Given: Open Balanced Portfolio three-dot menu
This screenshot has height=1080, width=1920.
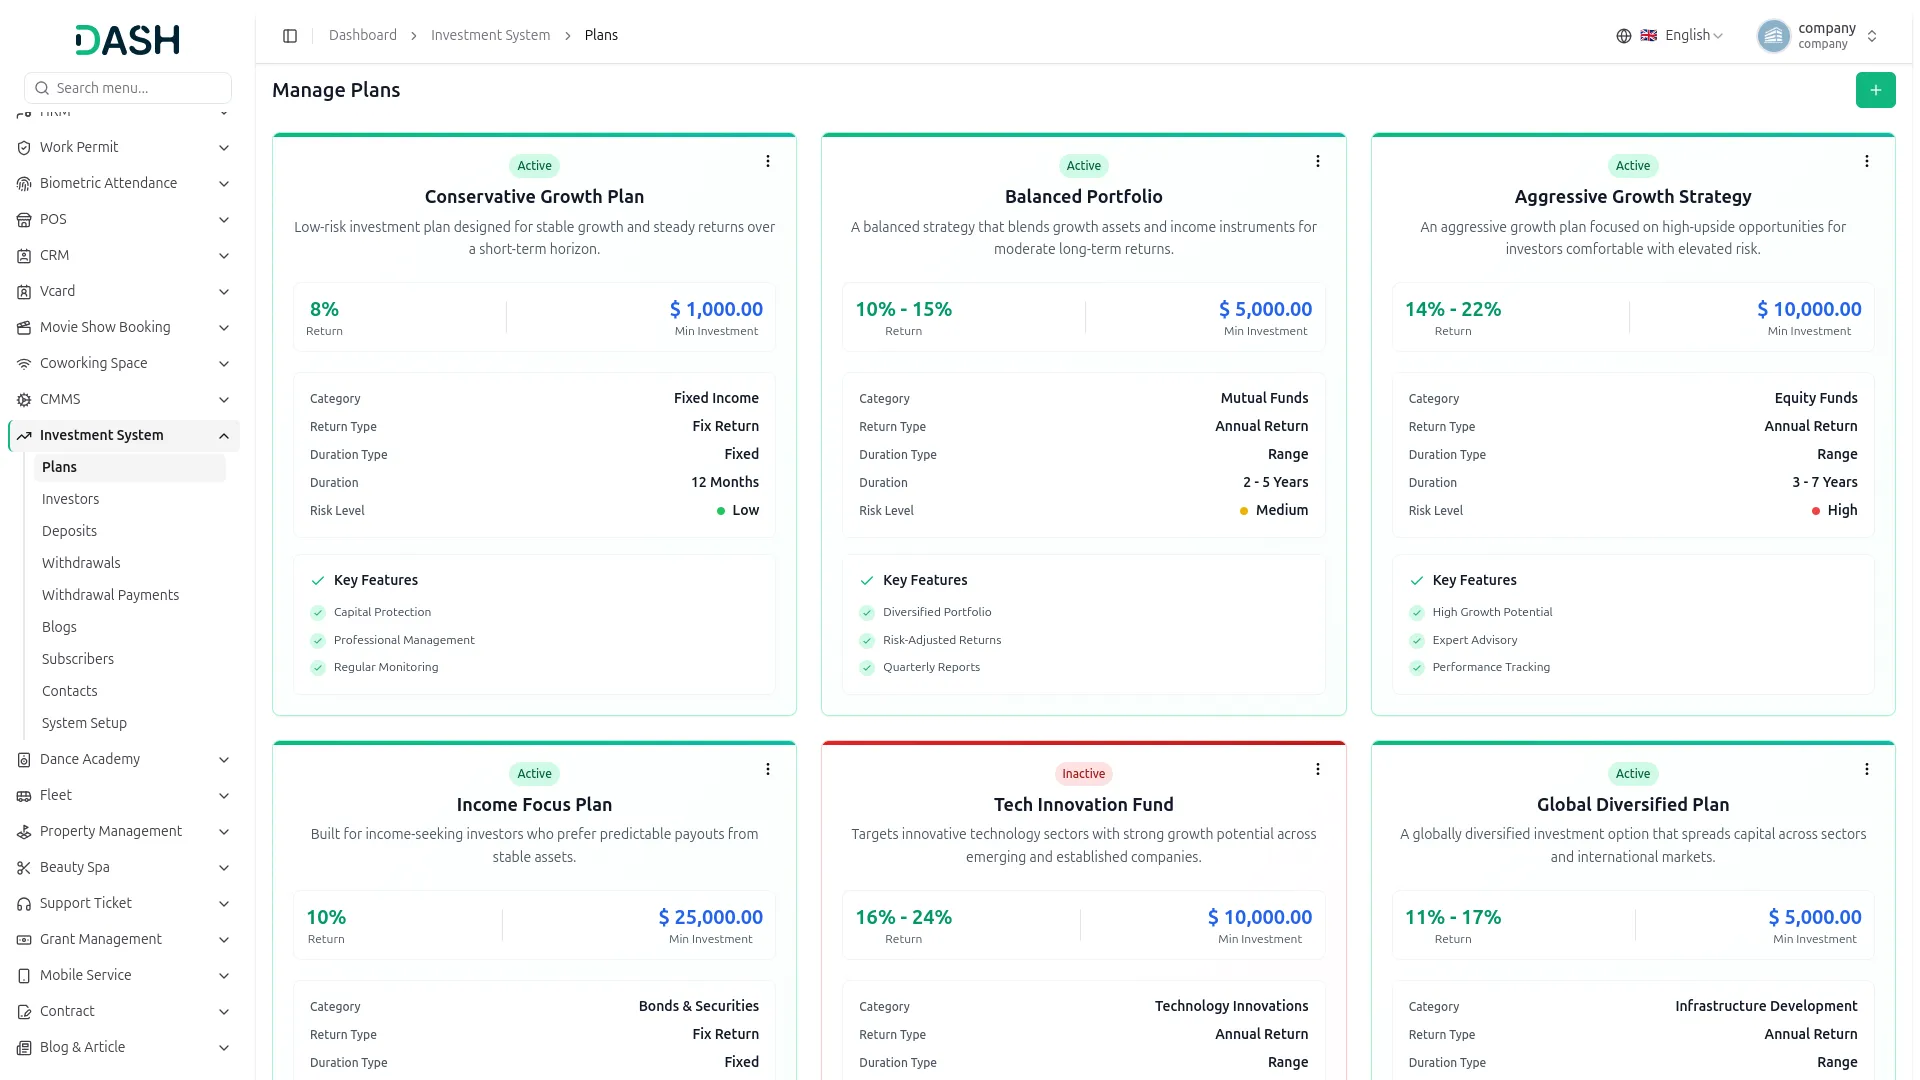Looking at the screenshot, I should pos(1318,161).
